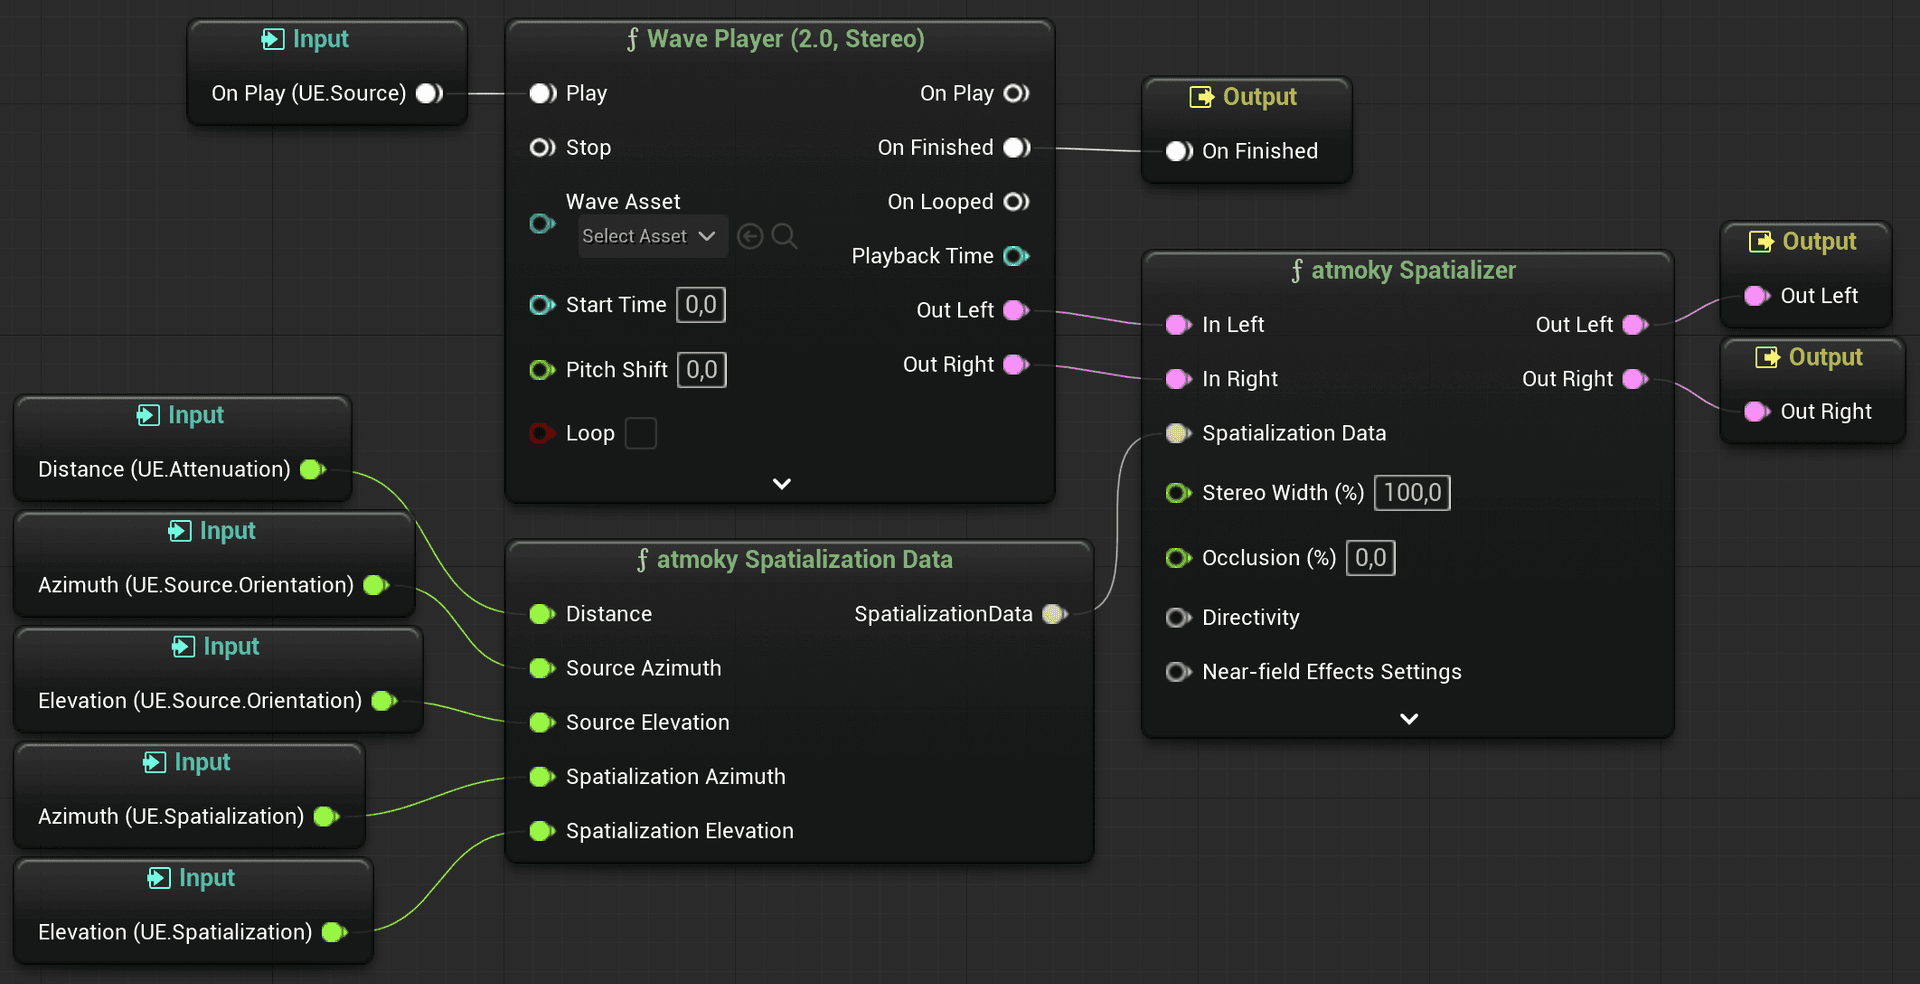Click the Out Right pin on the Output node

(1756, 411)
